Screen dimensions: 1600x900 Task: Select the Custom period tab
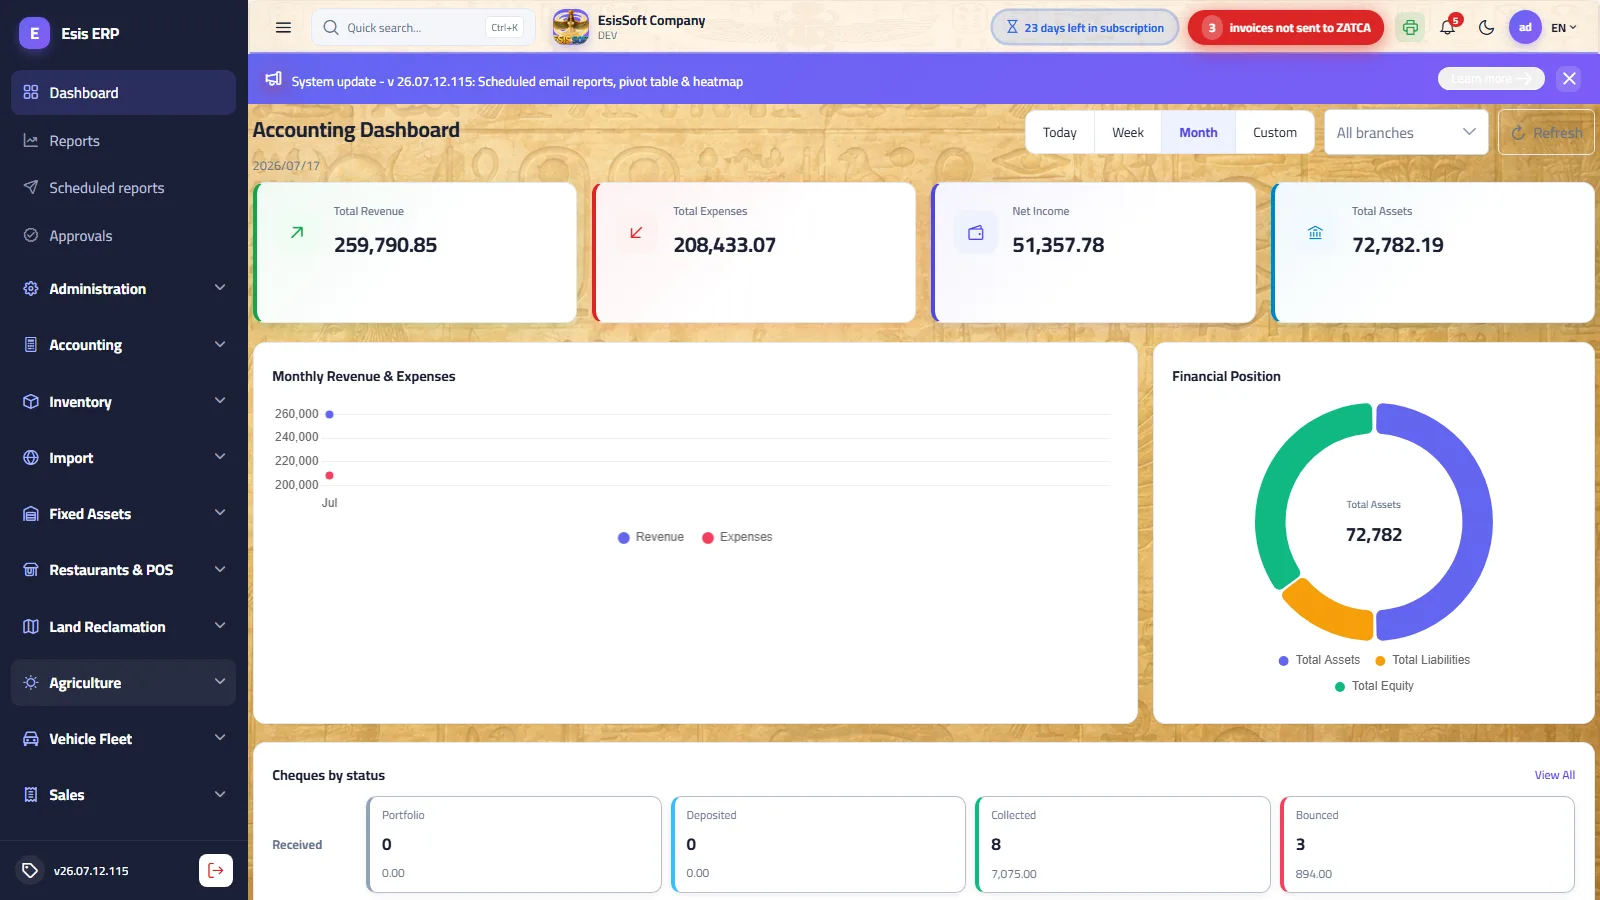tap(1275, 133)
